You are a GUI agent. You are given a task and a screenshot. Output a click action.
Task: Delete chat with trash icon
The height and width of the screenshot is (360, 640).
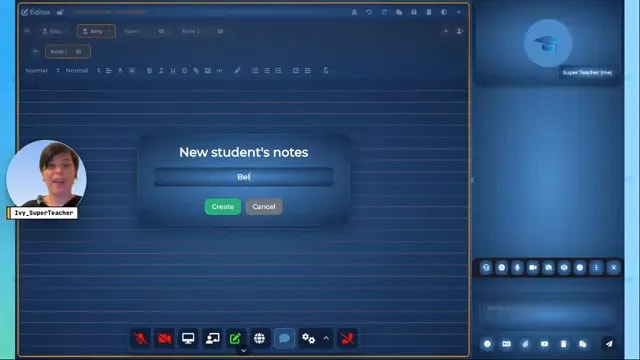pos(563,344)
